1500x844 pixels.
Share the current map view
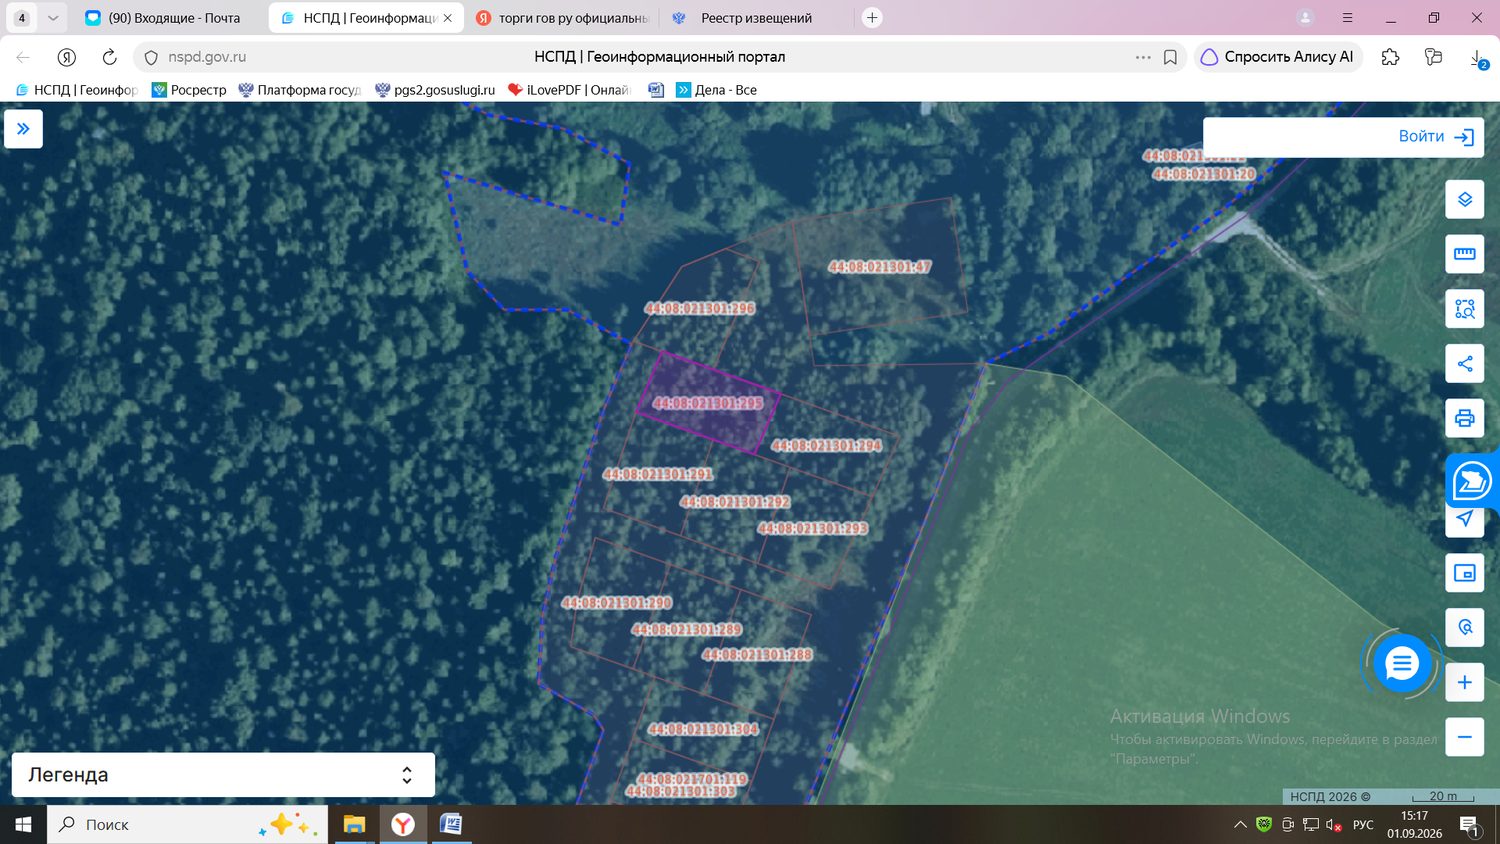[x=1464, y=364]
